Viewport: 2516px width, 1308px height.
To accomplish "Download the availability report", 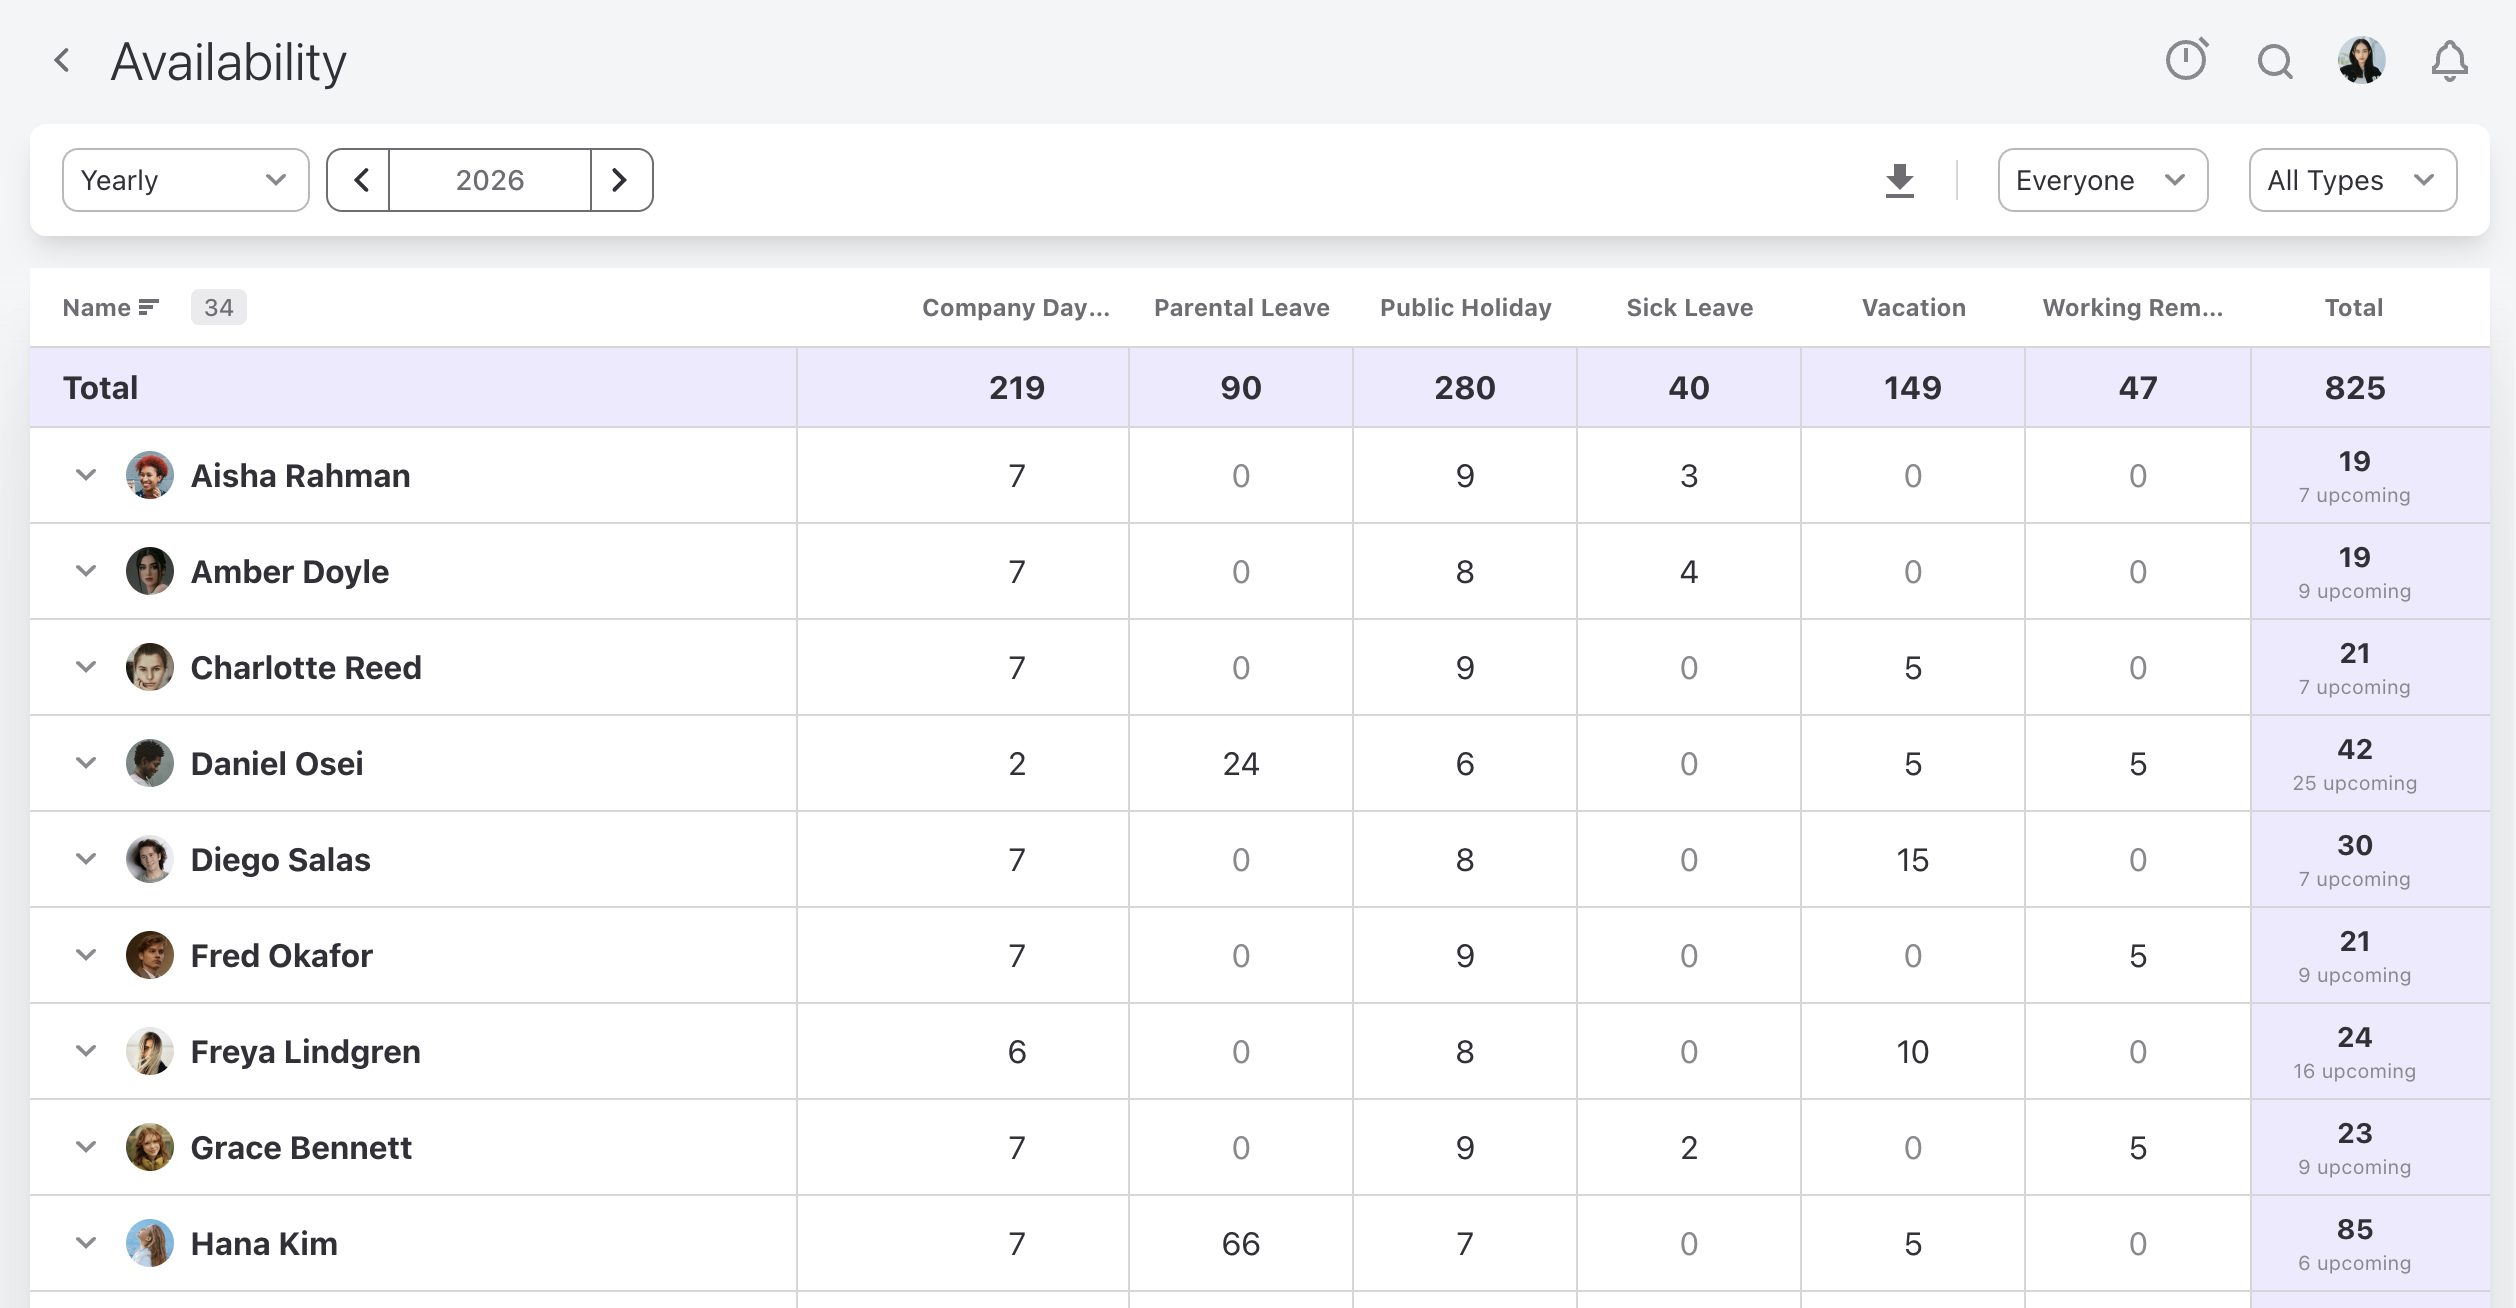I will 1899,181.
